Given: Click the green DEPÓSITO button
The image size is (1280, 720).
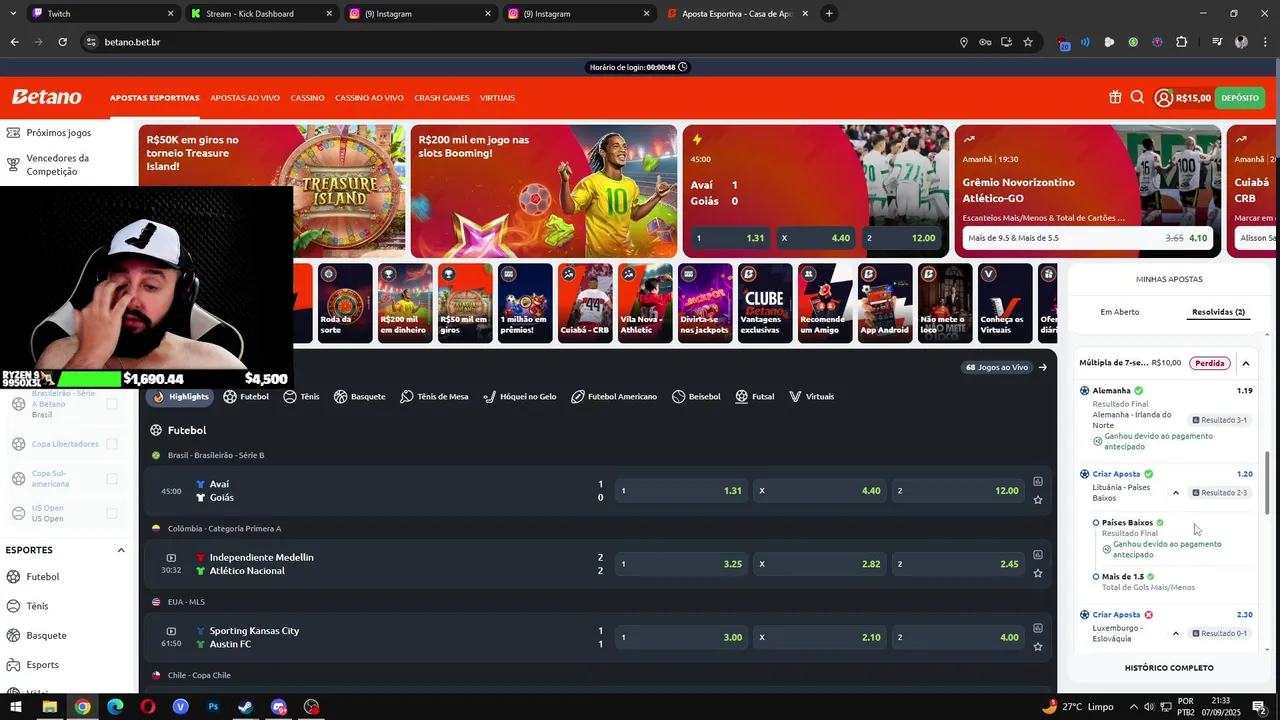Looking at the screenshot, I should pos(1240,98).
